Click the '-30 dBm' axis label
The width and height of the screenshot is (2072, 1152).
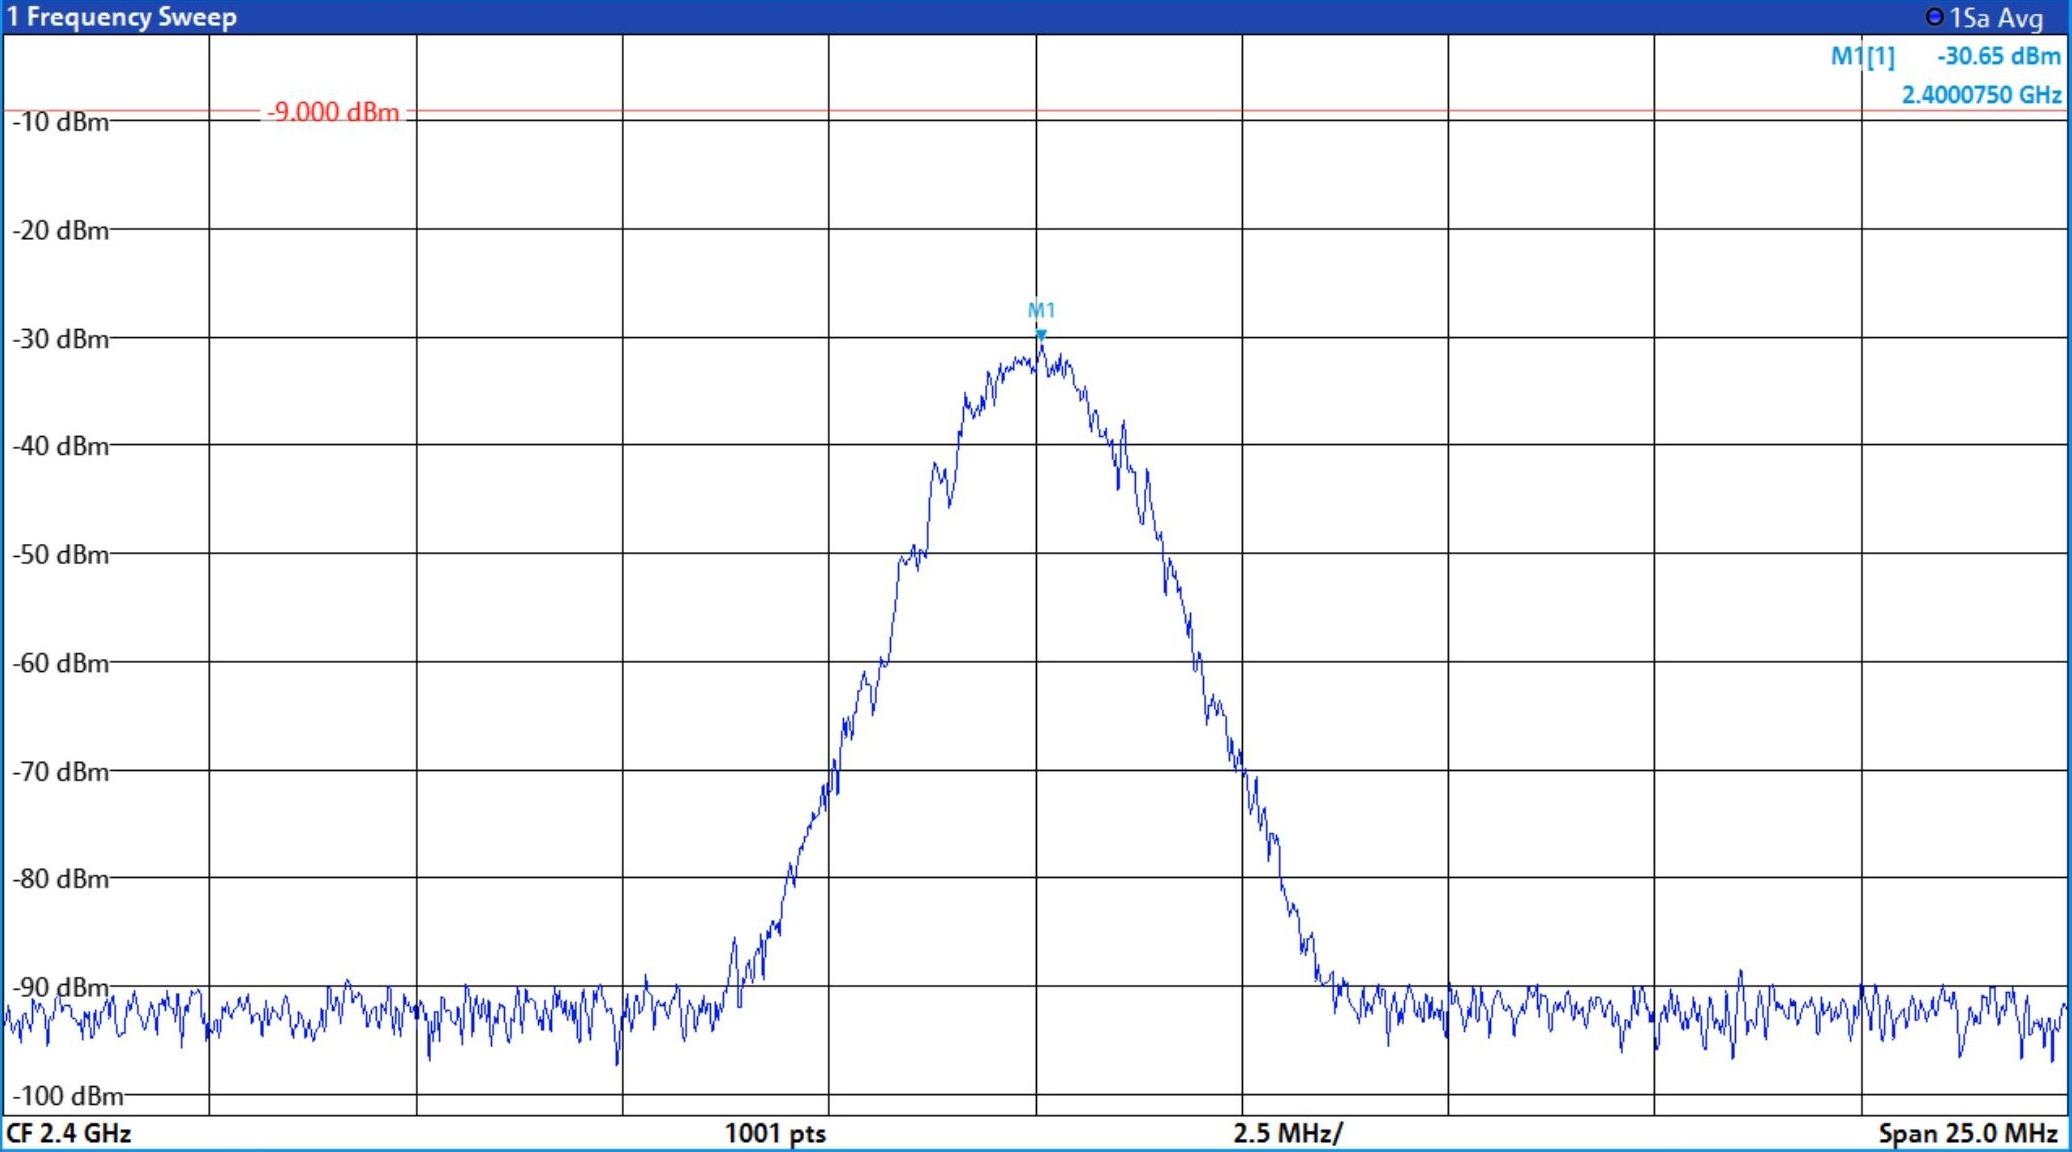pyautogui.click(x=60, y=339)
